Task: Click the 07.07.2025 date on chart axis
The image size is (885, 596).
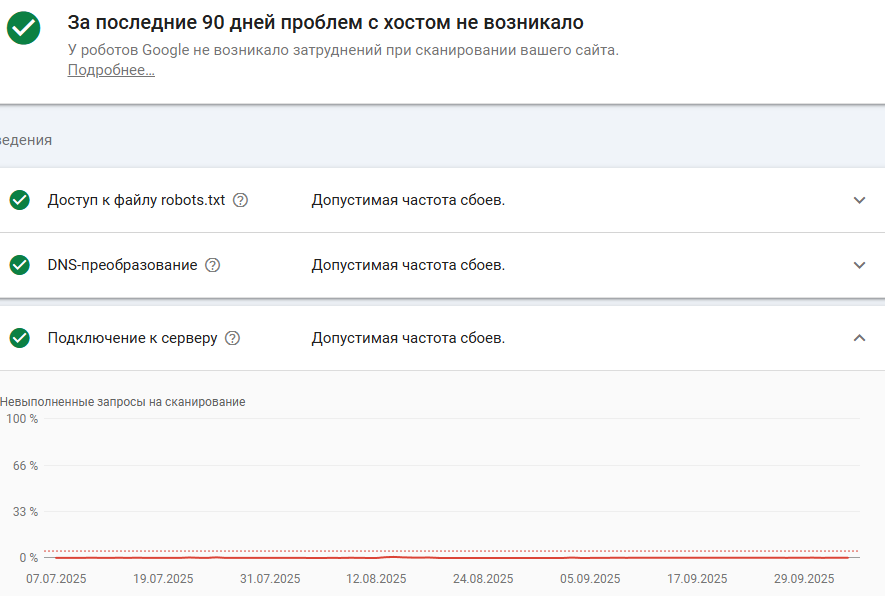Action: 56,579
